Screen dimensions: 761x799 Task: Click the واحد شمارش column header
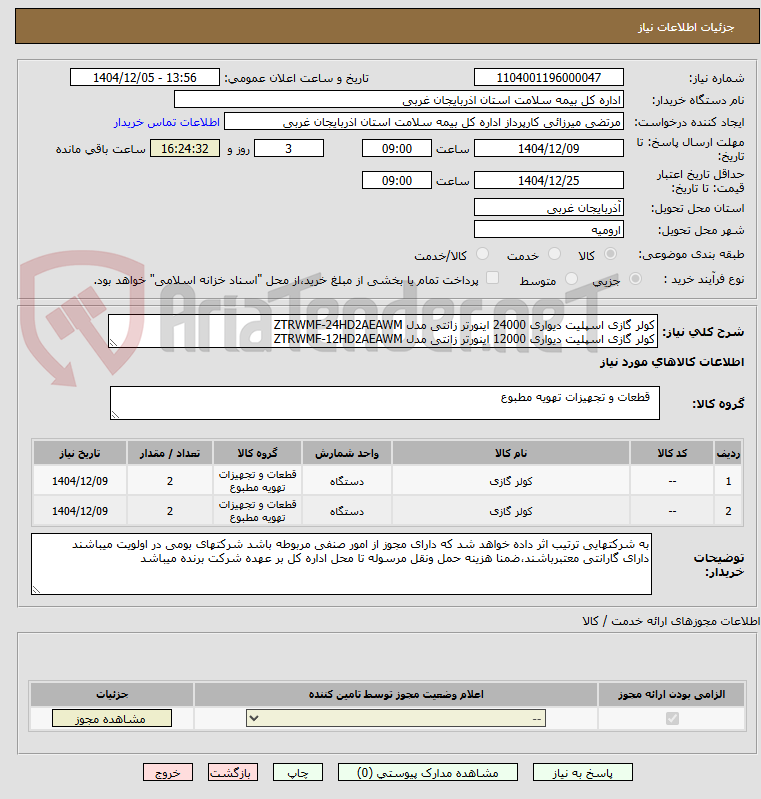pos(347,453)
